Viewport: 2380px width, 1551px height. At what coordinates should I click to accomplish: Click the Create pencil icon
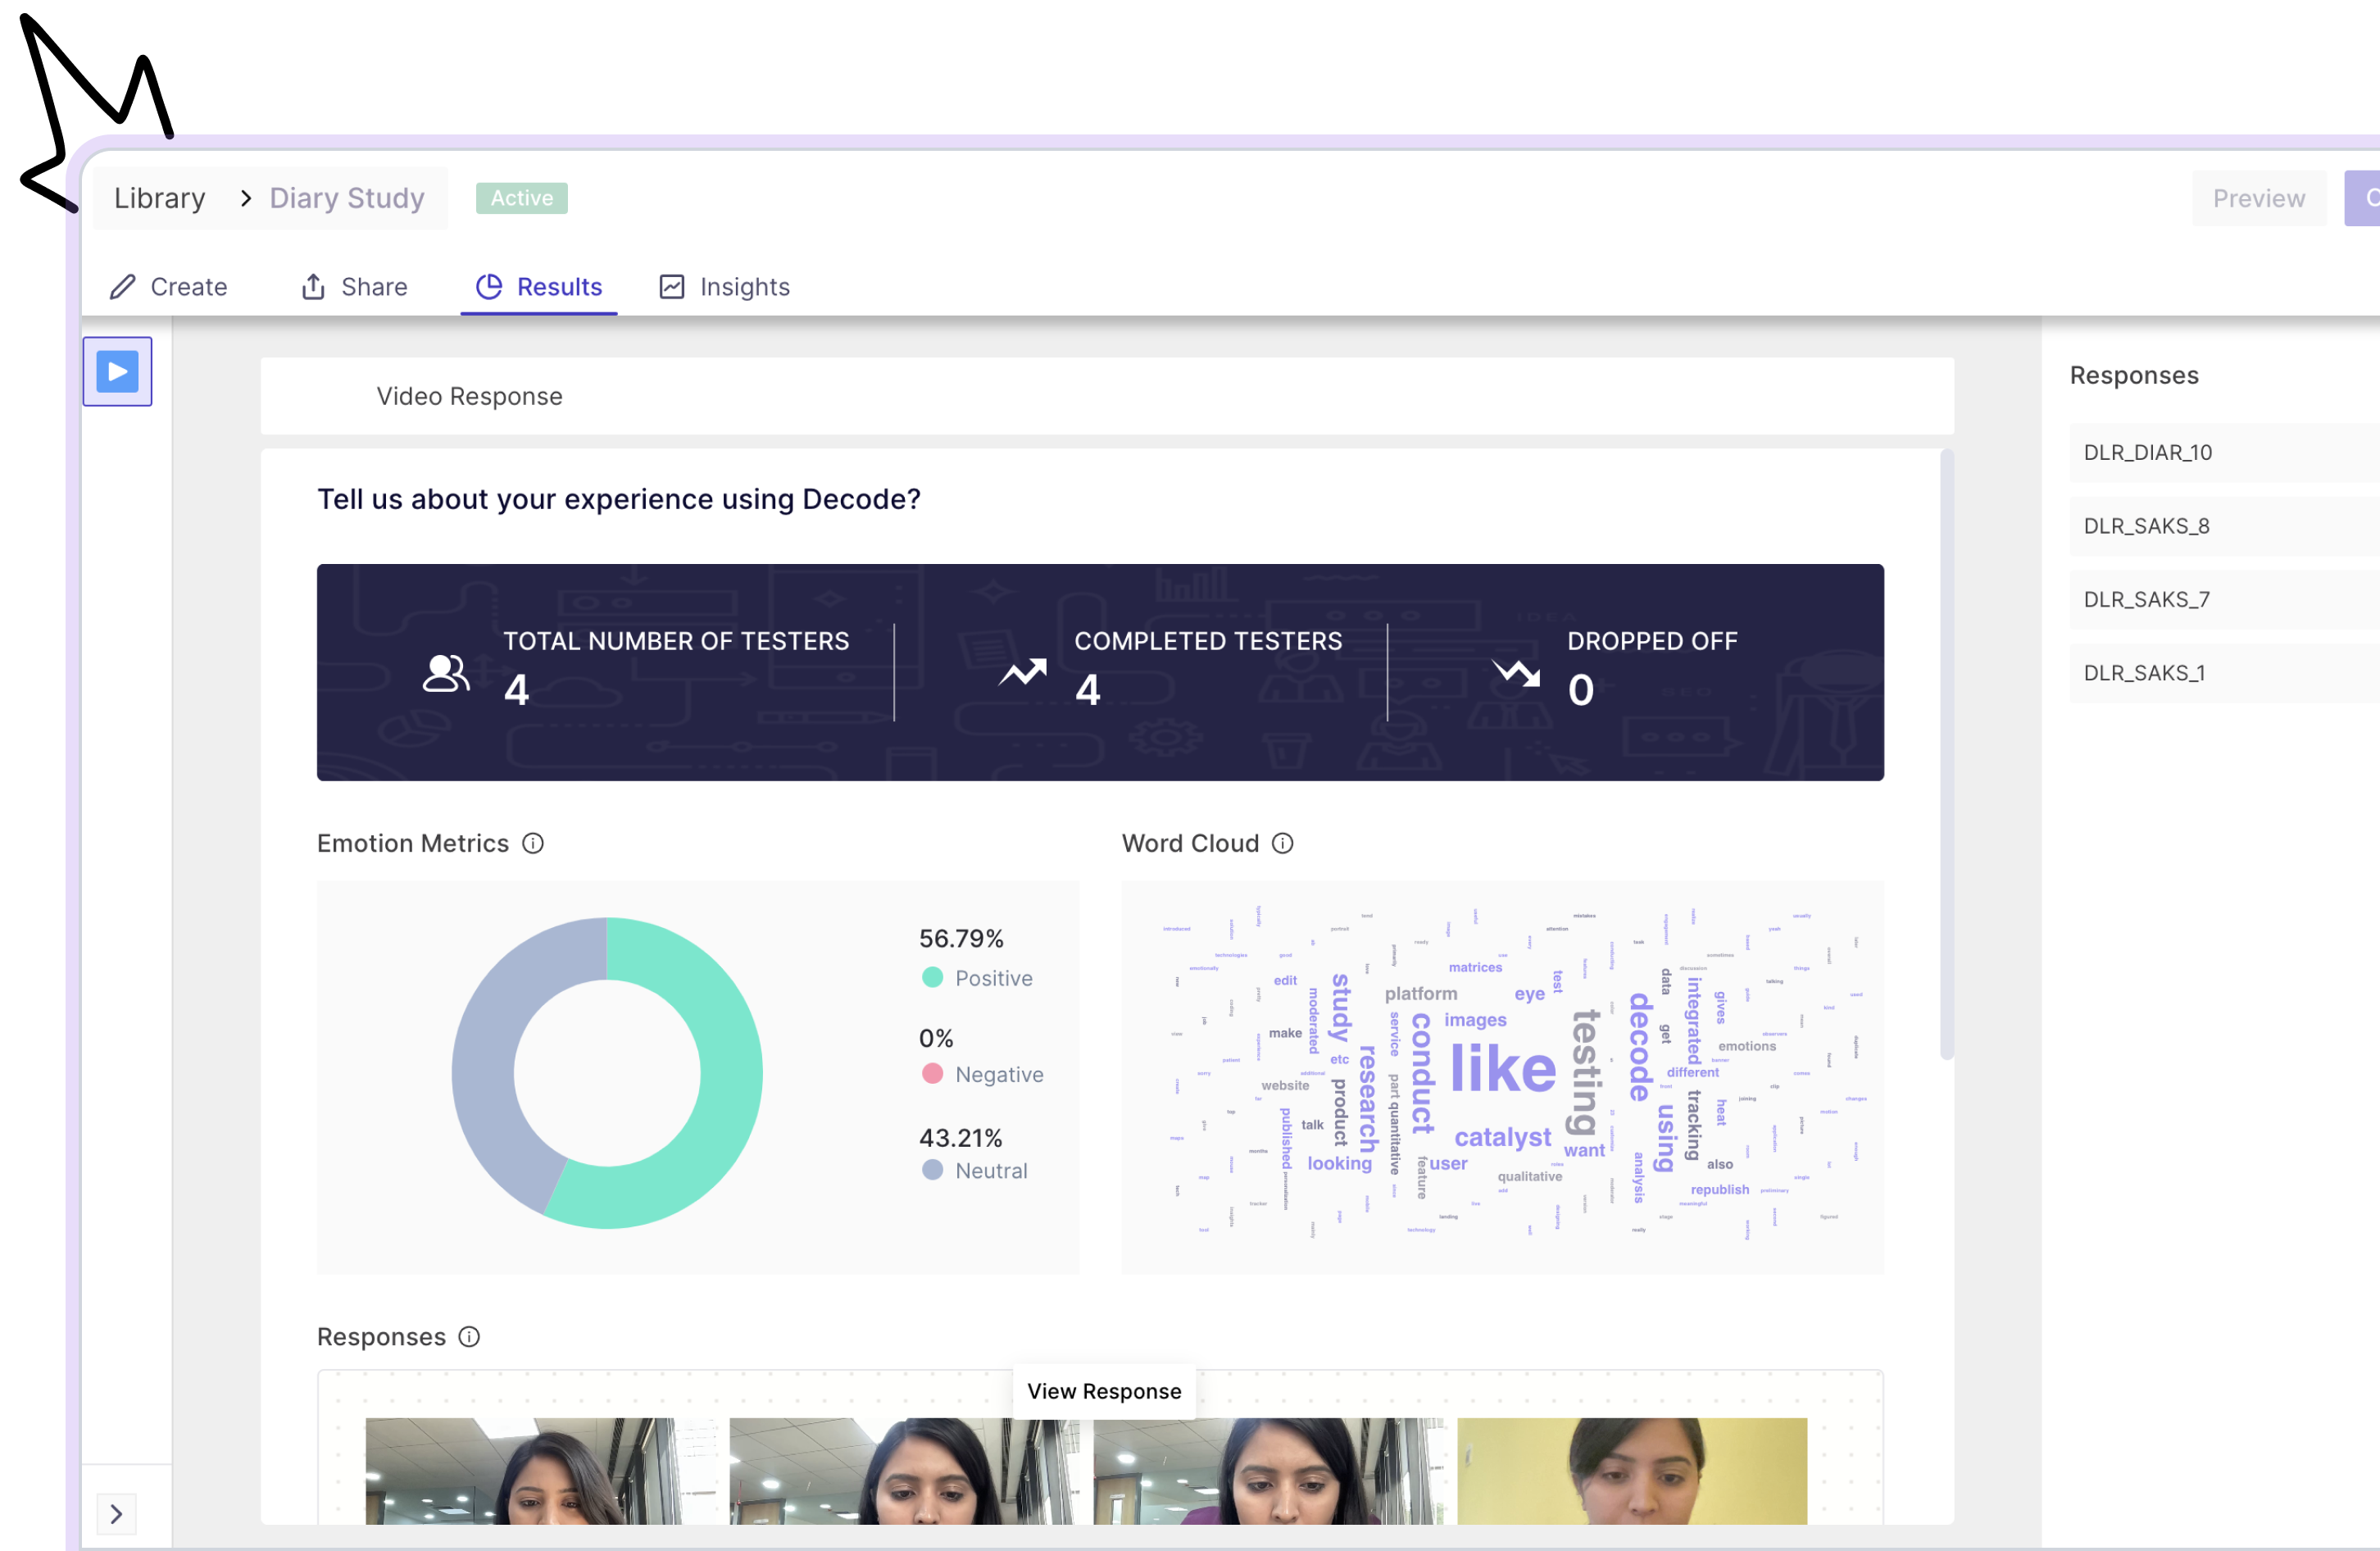click(x=123, y=287)
